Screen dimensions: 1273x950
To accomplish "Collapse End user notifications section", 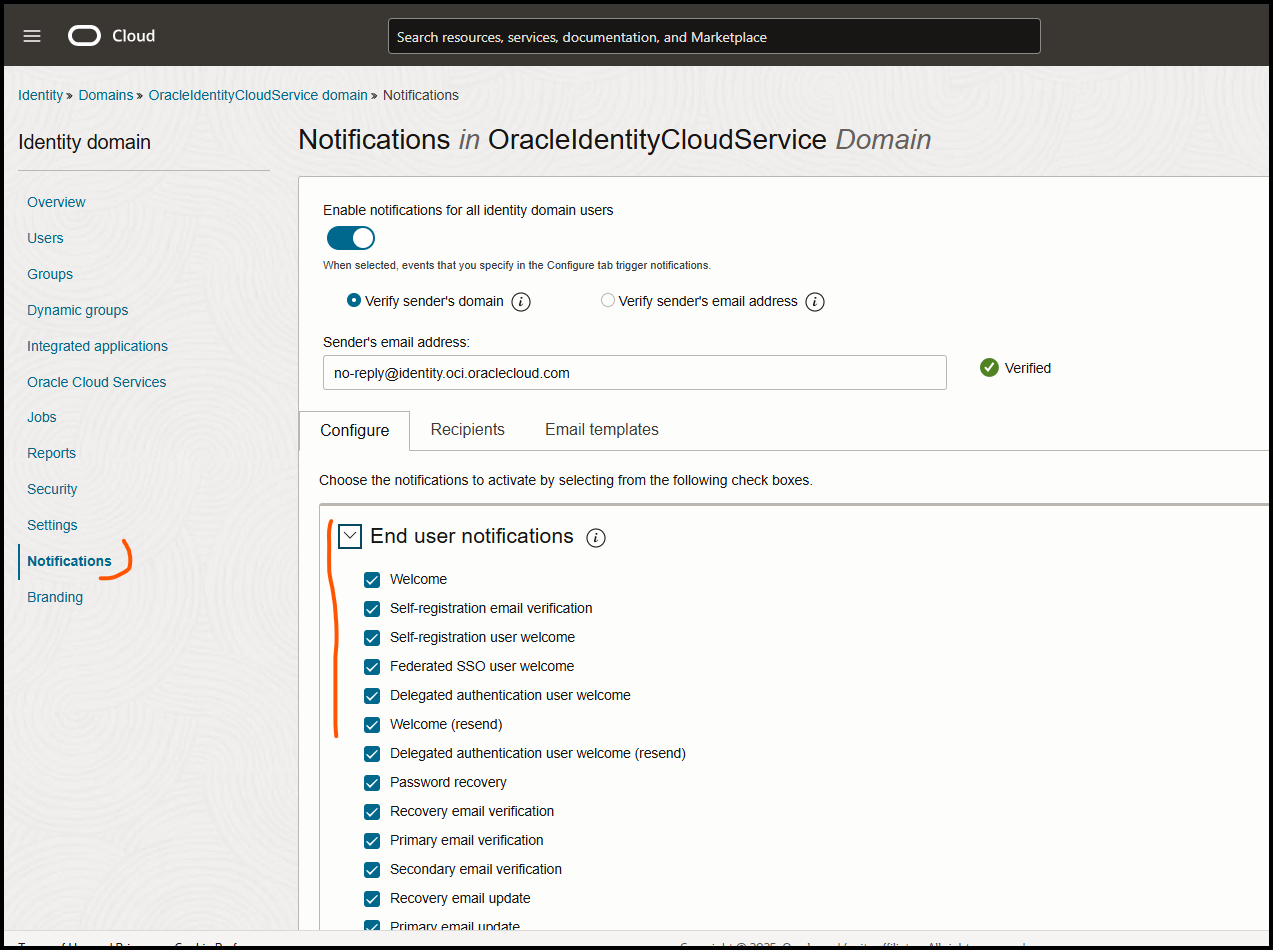I will pos(350,537).
